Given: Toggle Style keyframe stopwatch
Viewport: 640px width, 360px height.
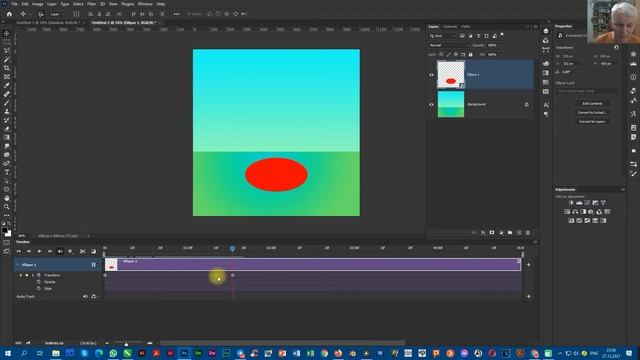Looking at the screenshot, I should (x=39, y=288).
